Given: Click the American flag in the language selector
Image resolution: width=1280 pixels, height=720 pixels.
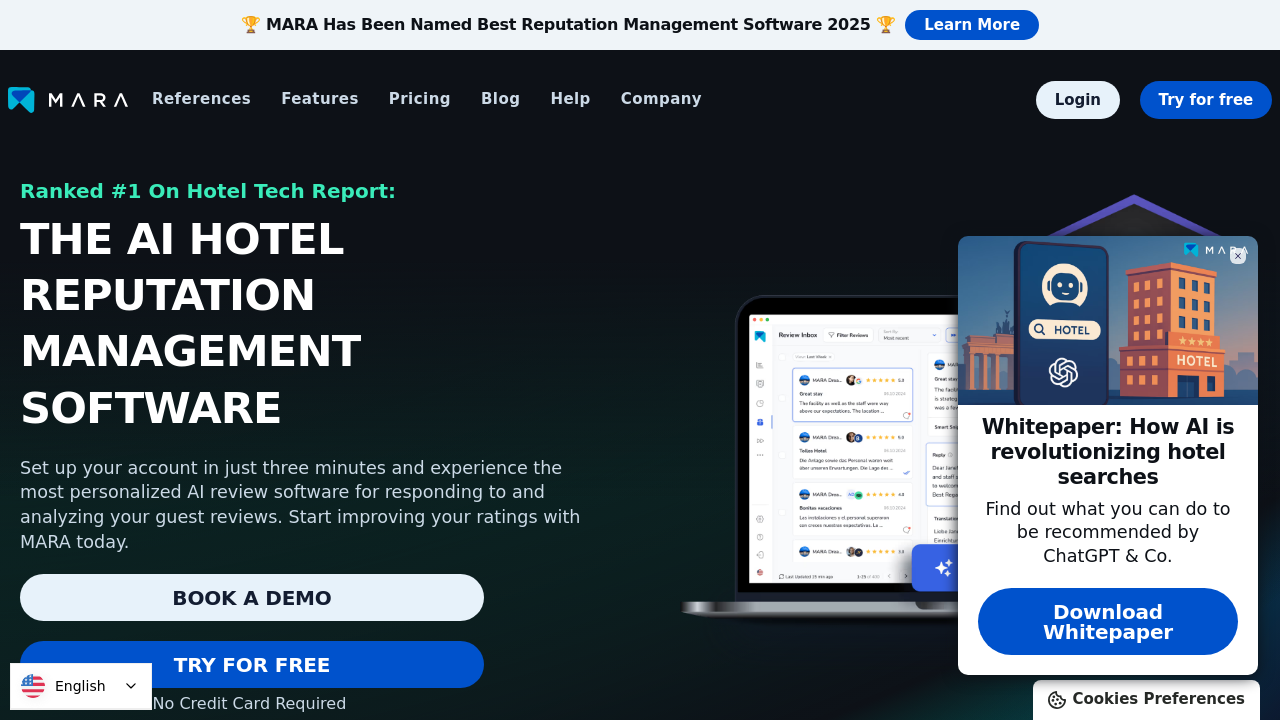Looking at the screenshot, I should point(33,686).
